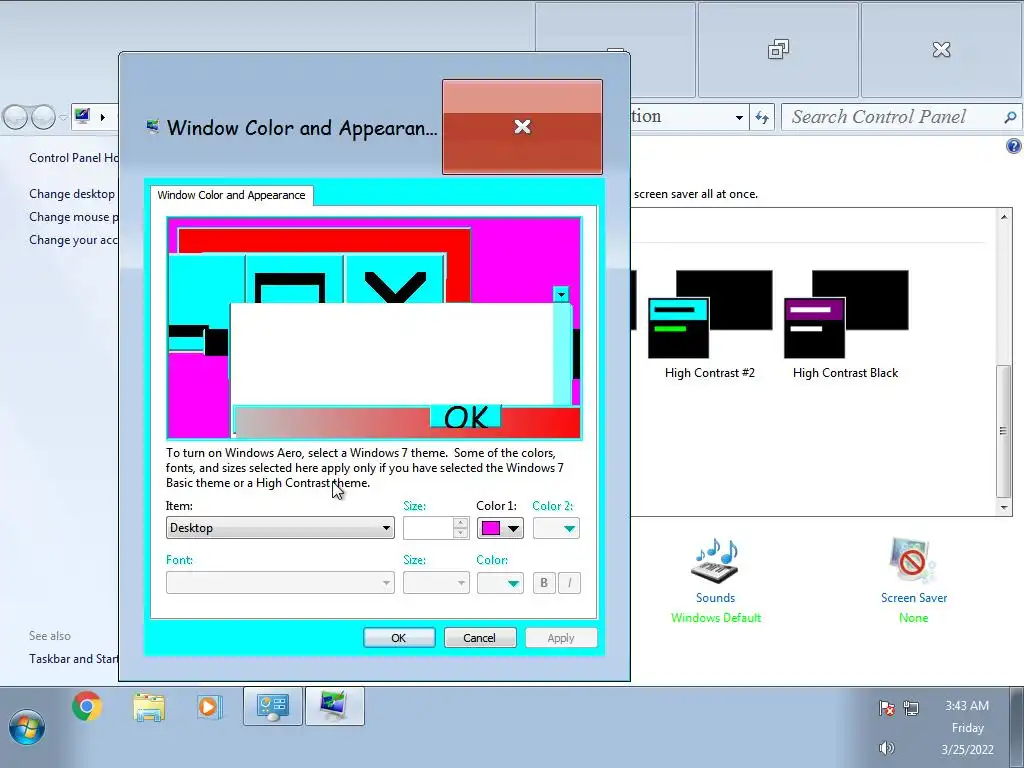Switch to Personalization taskbar button
The height and width of the screenshot is (768, 1024).
click(334, 706)
